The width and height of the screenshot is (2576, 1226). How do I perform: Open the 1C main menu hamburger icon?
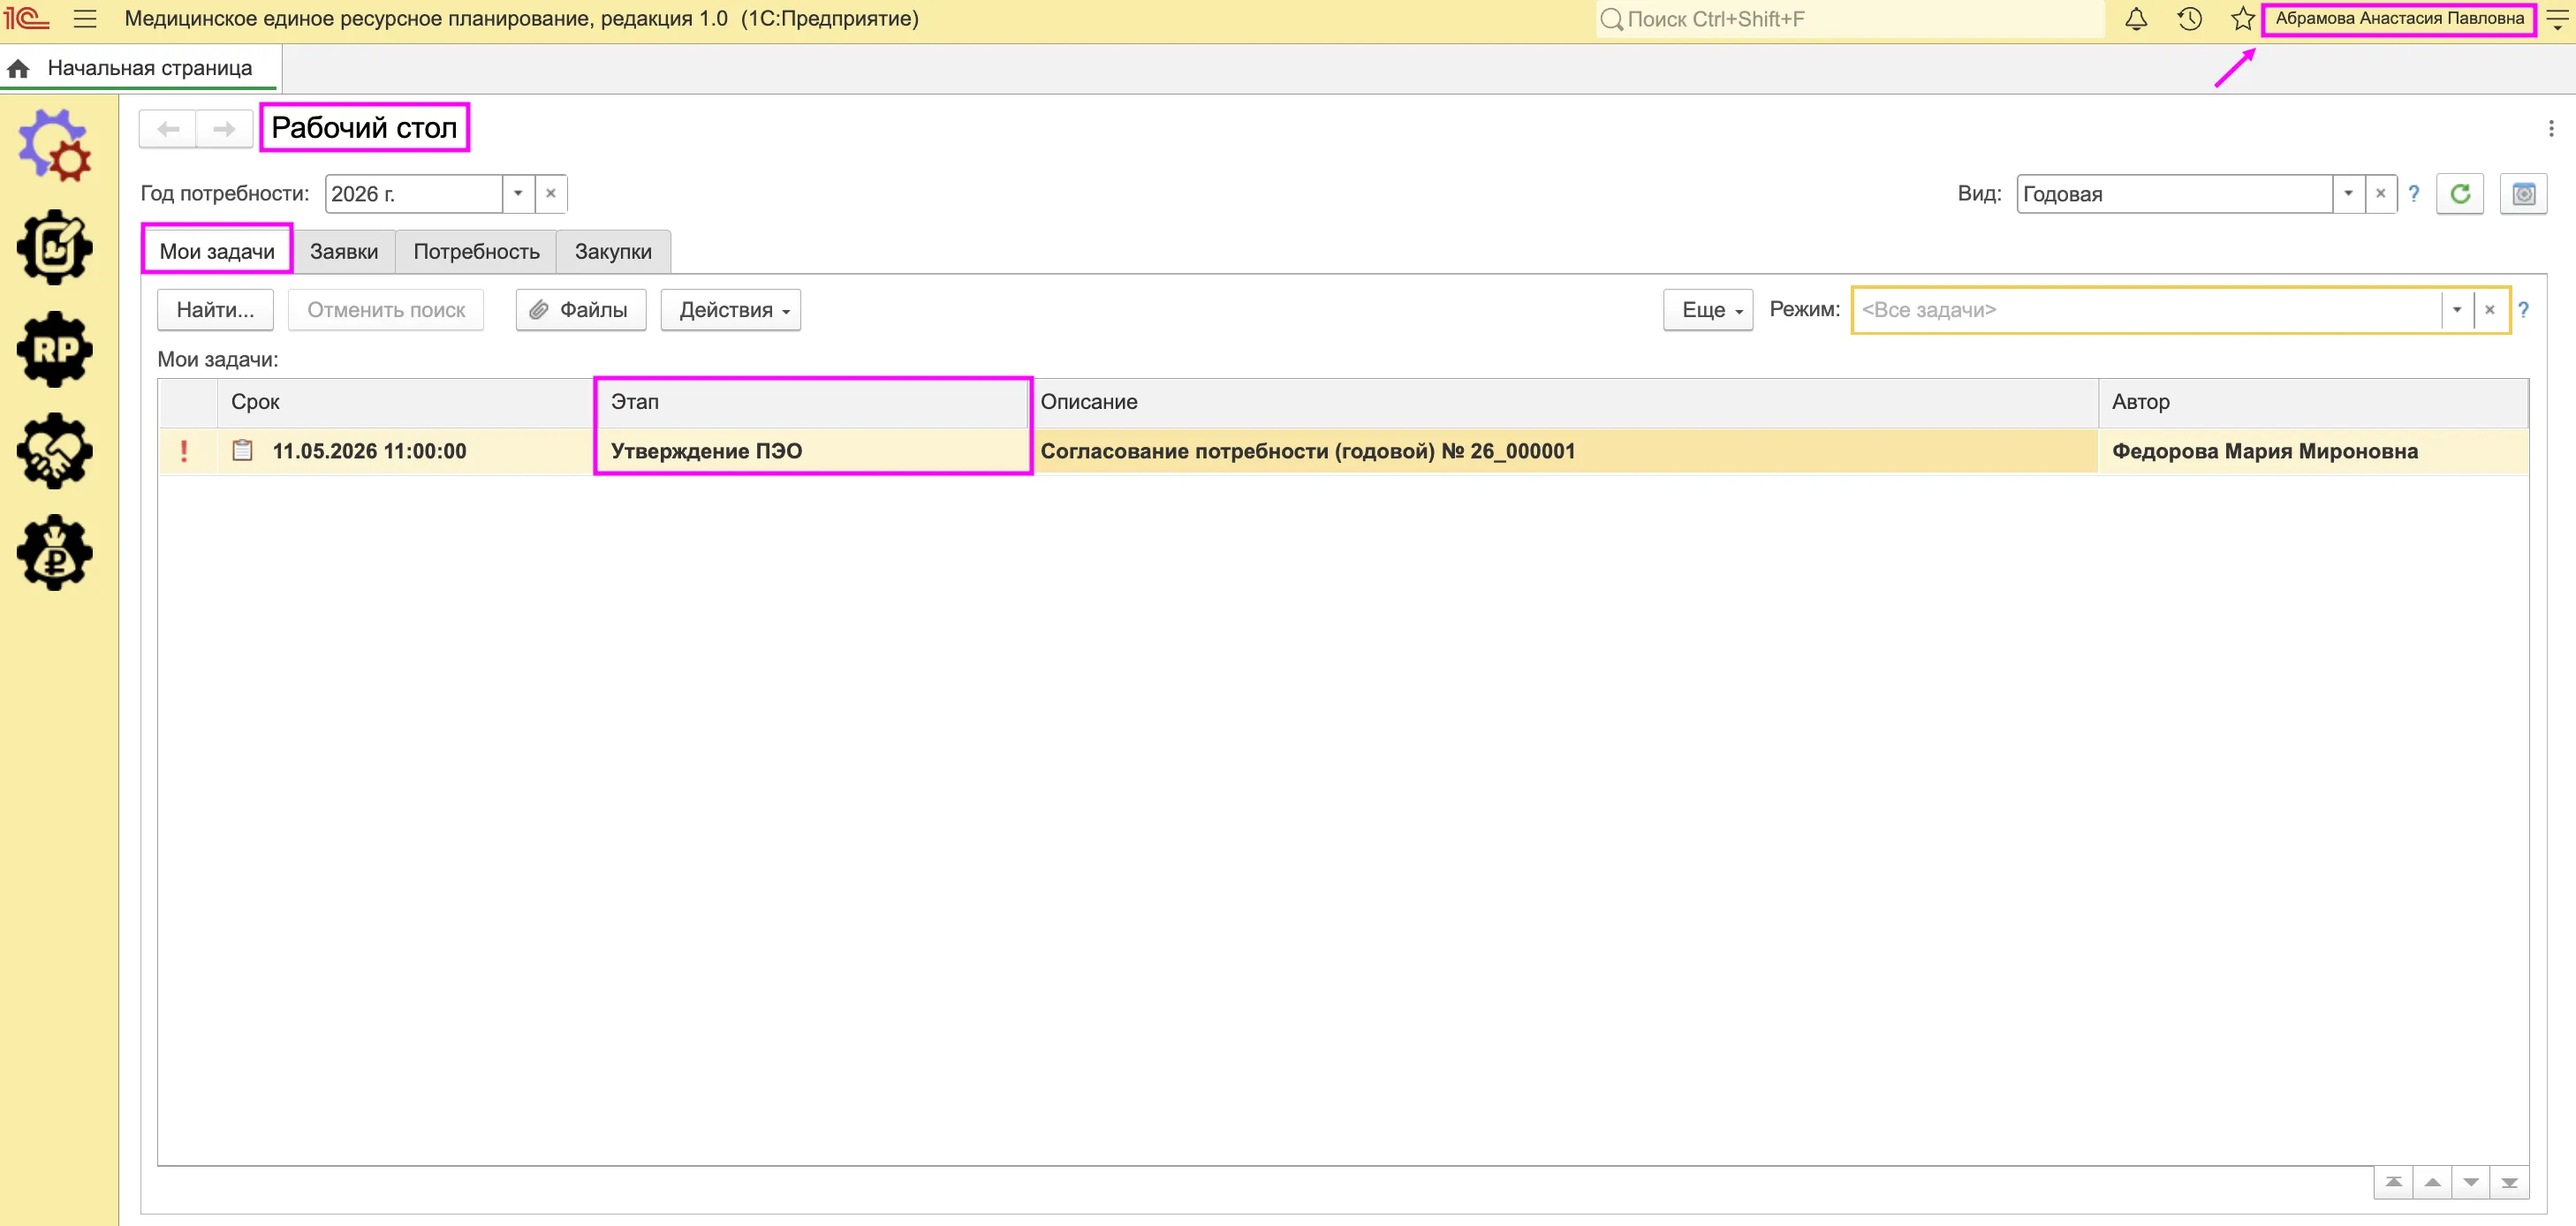(85, 19)
